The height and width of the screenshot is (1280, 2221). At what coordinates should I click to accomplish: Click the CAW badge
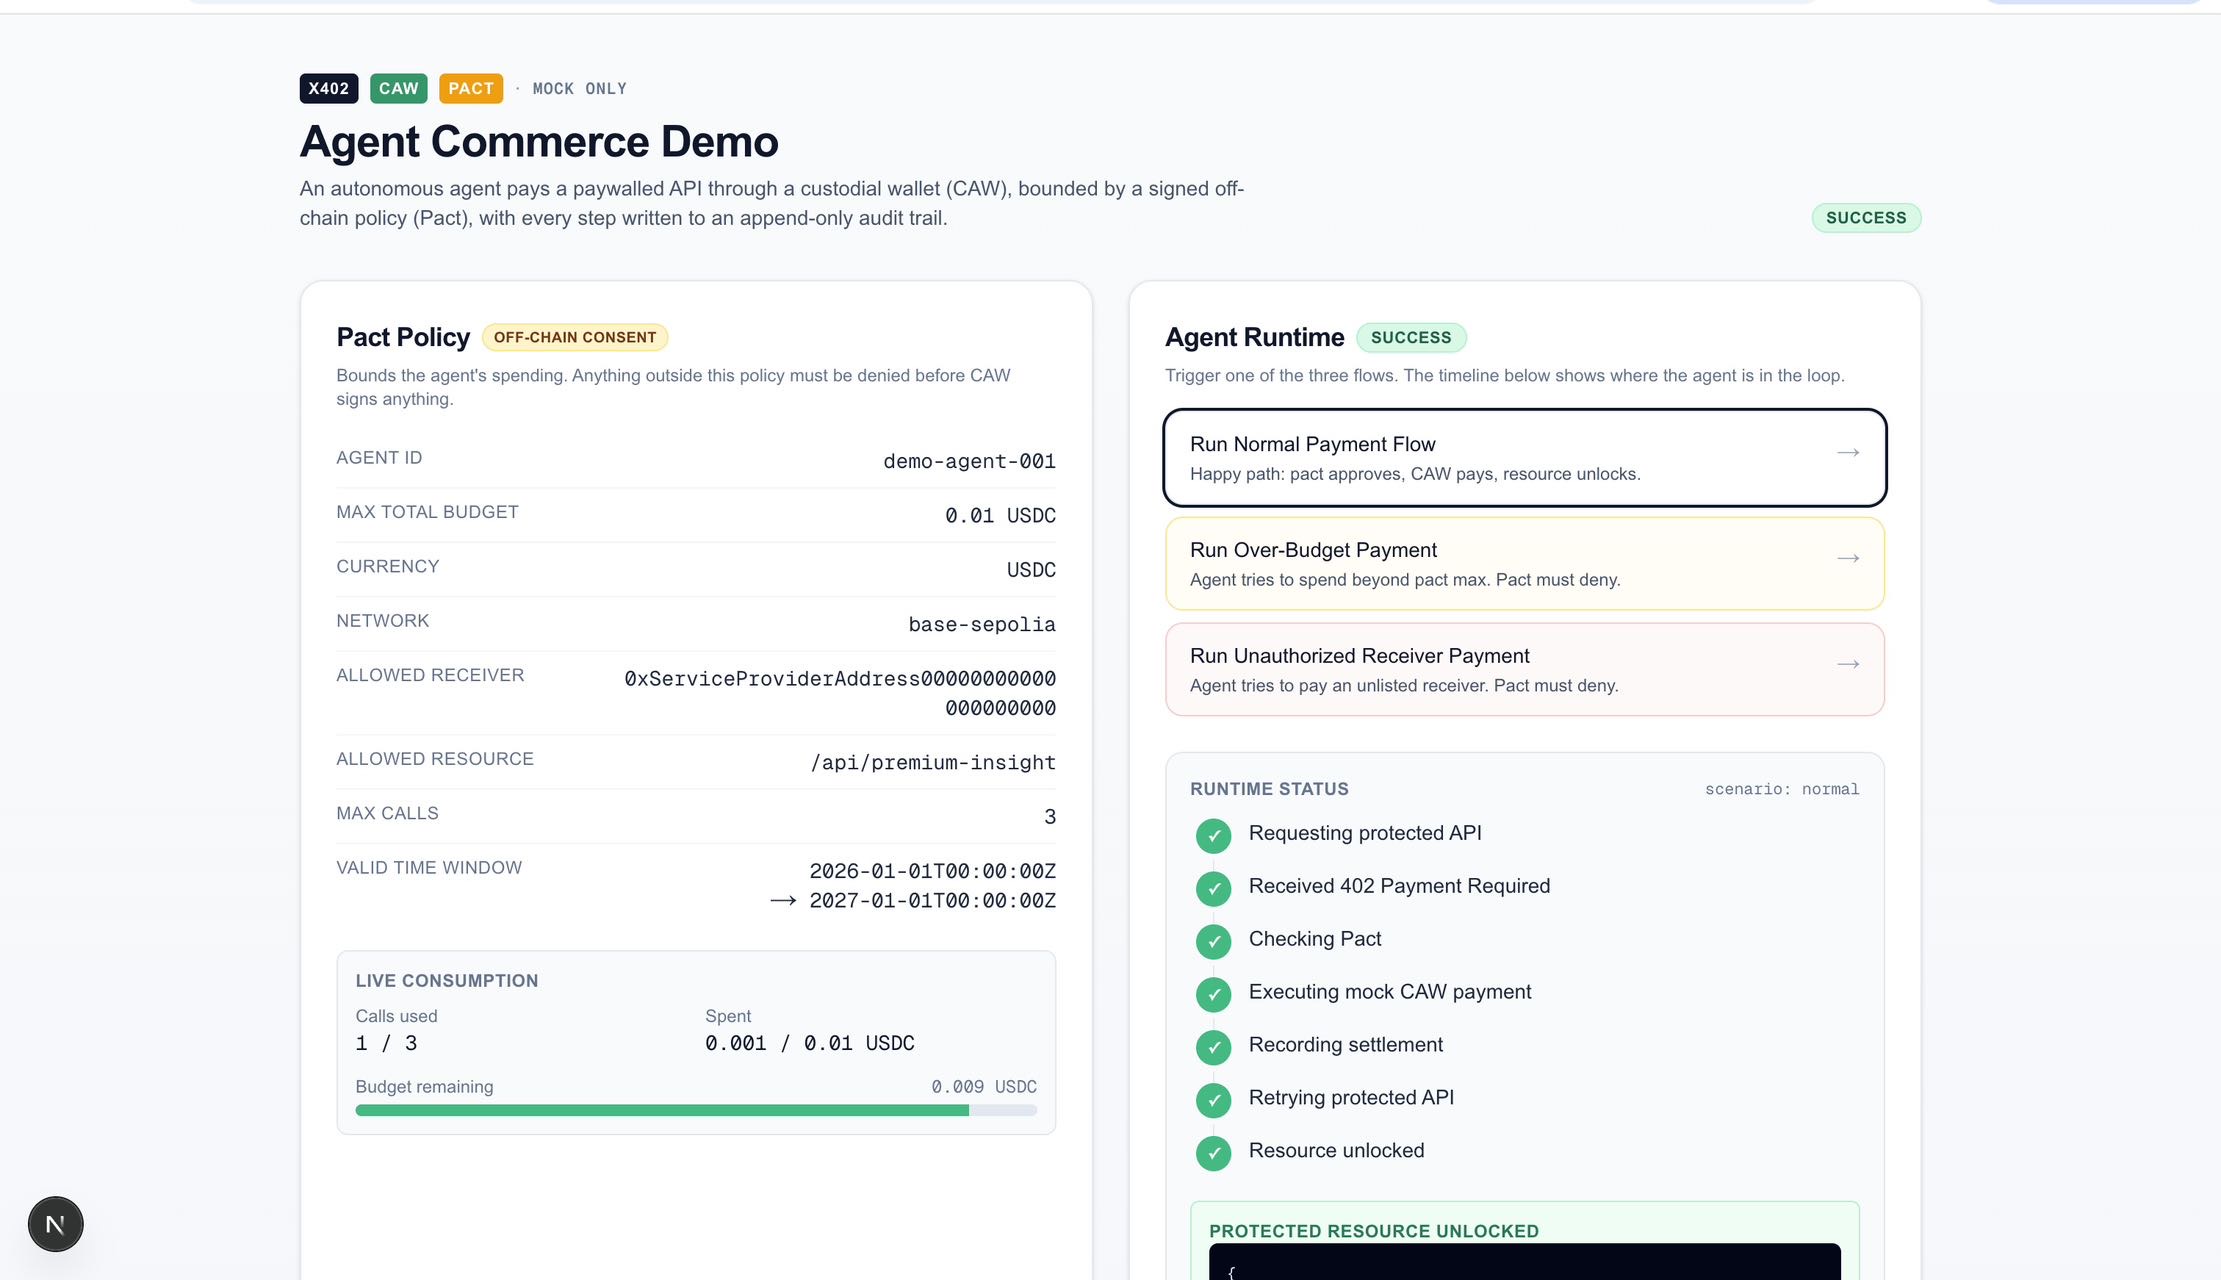[x=399, y=88]
